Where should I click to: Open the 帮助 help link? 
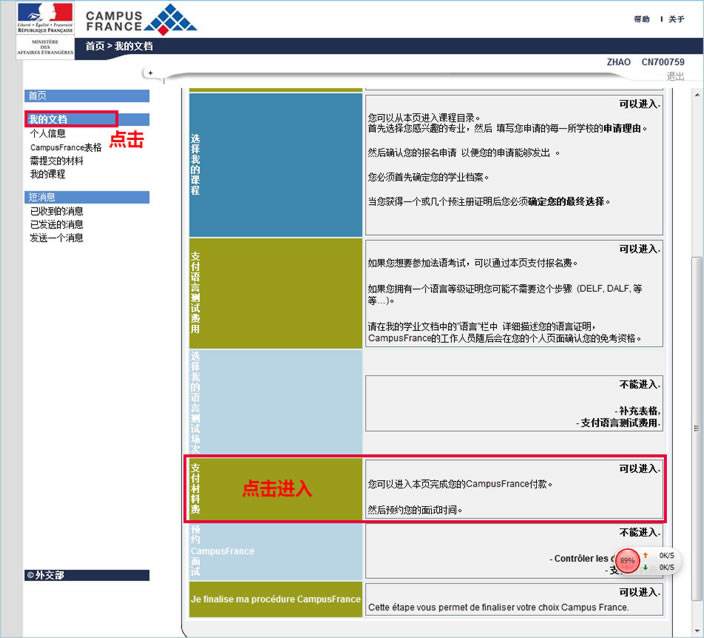click(642, 19)
